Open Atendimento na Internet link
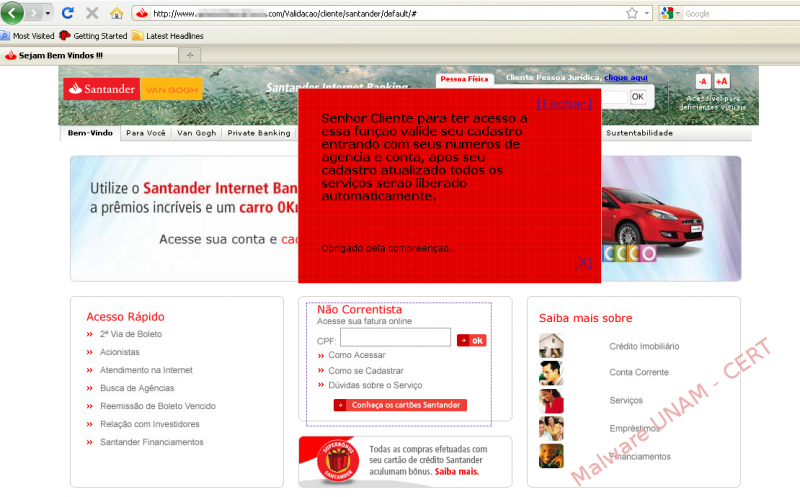Image resolution: width=800 pixels, height=497 pixels. (x=146, y=370)
